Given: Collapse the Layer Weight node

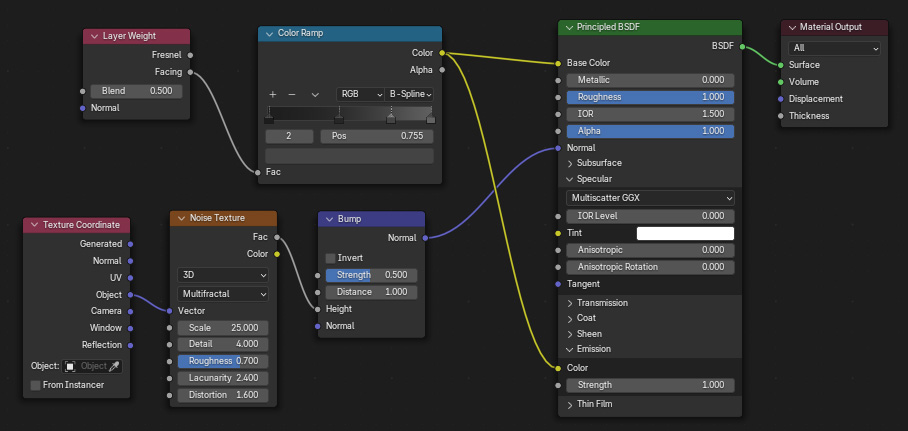Looking at the screenshot, I should pos(94,36).
